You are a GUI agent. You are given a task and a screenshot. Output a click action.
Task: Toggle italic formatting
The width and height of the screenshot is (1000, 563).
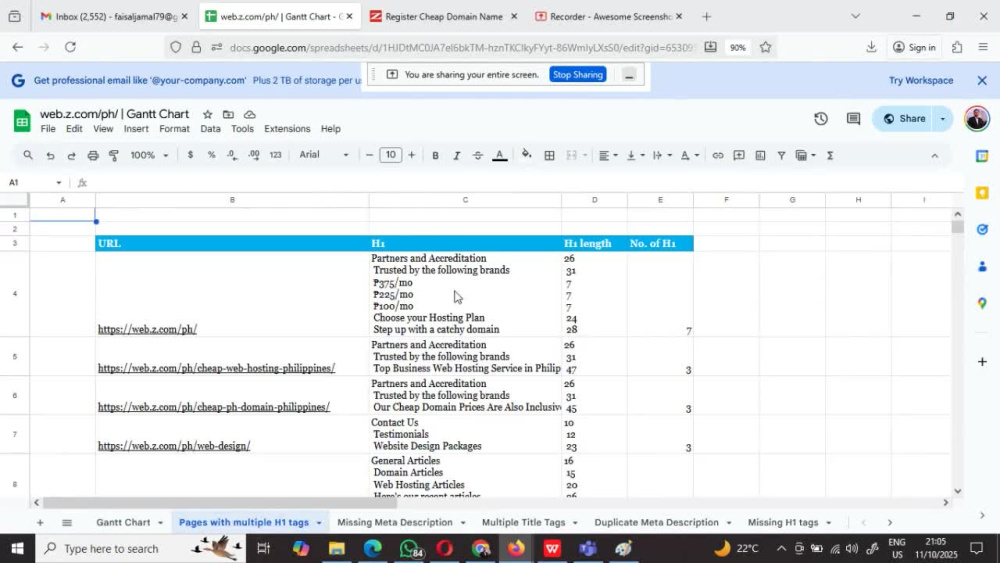[457, 155]
